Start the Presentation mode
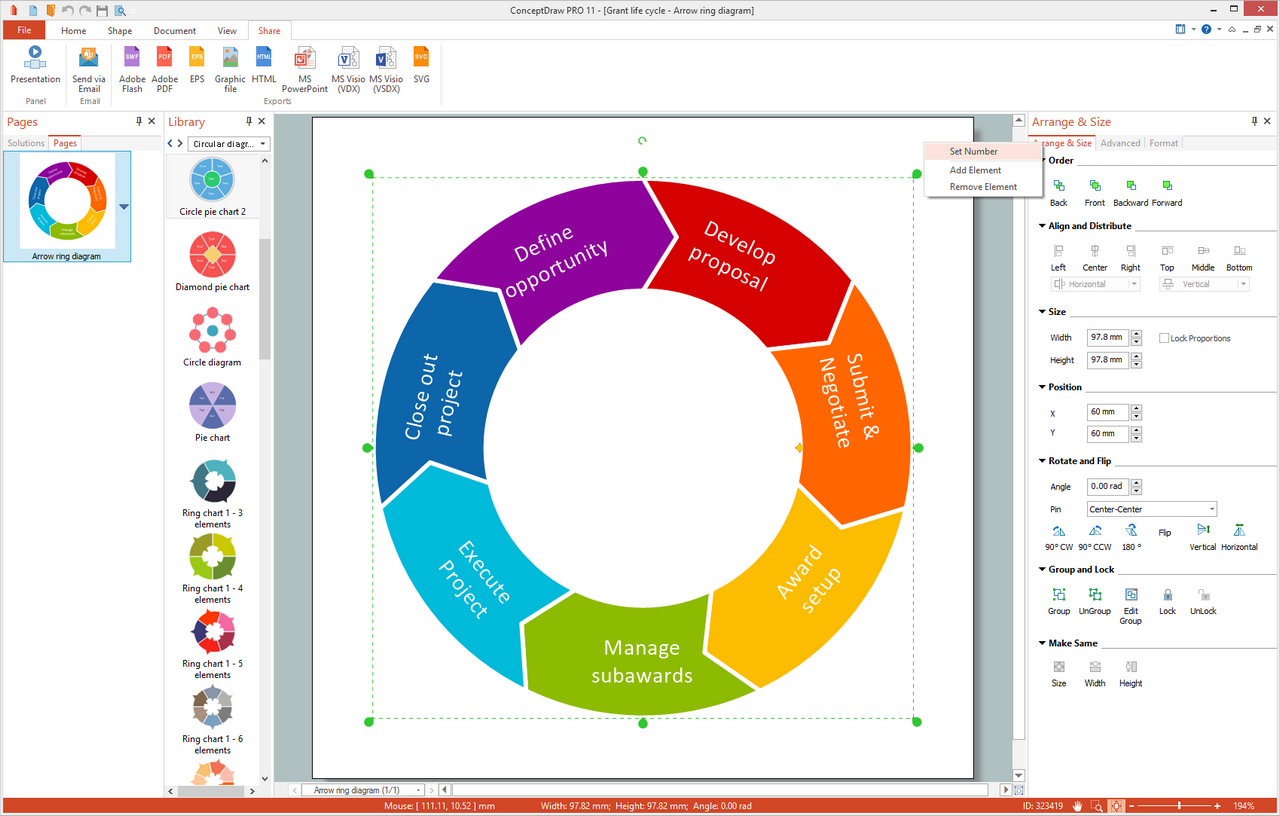 [35, 66]
